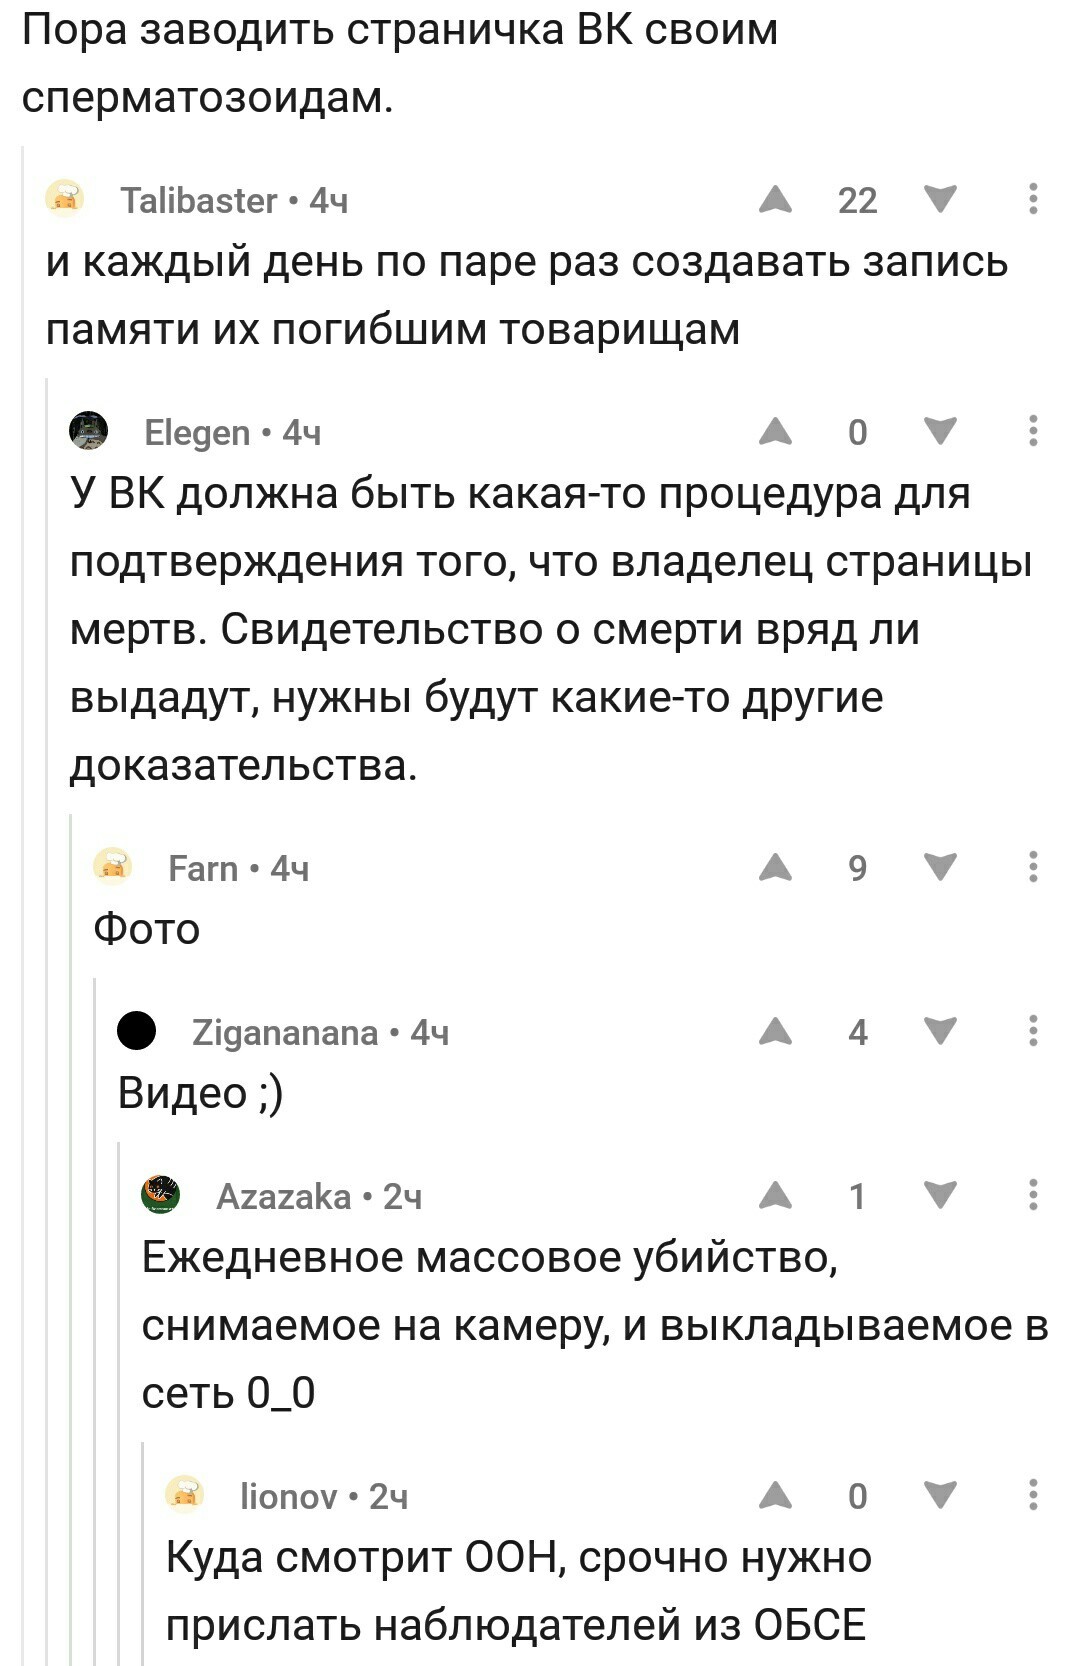The width and height of the screenshot is (1080, 1666).
Task: Upvote Farn's "Фото" comment
Action: click(x=775, y=868)
